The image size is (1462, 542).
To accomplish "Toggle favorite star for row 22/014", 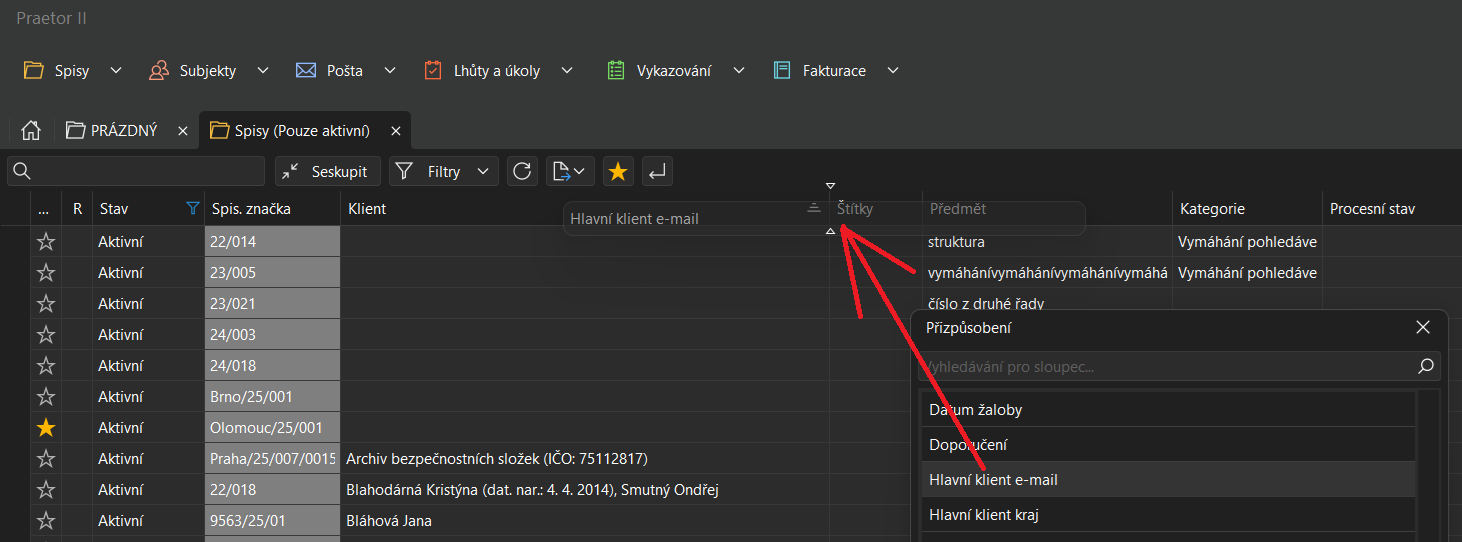I will (46, 242).
